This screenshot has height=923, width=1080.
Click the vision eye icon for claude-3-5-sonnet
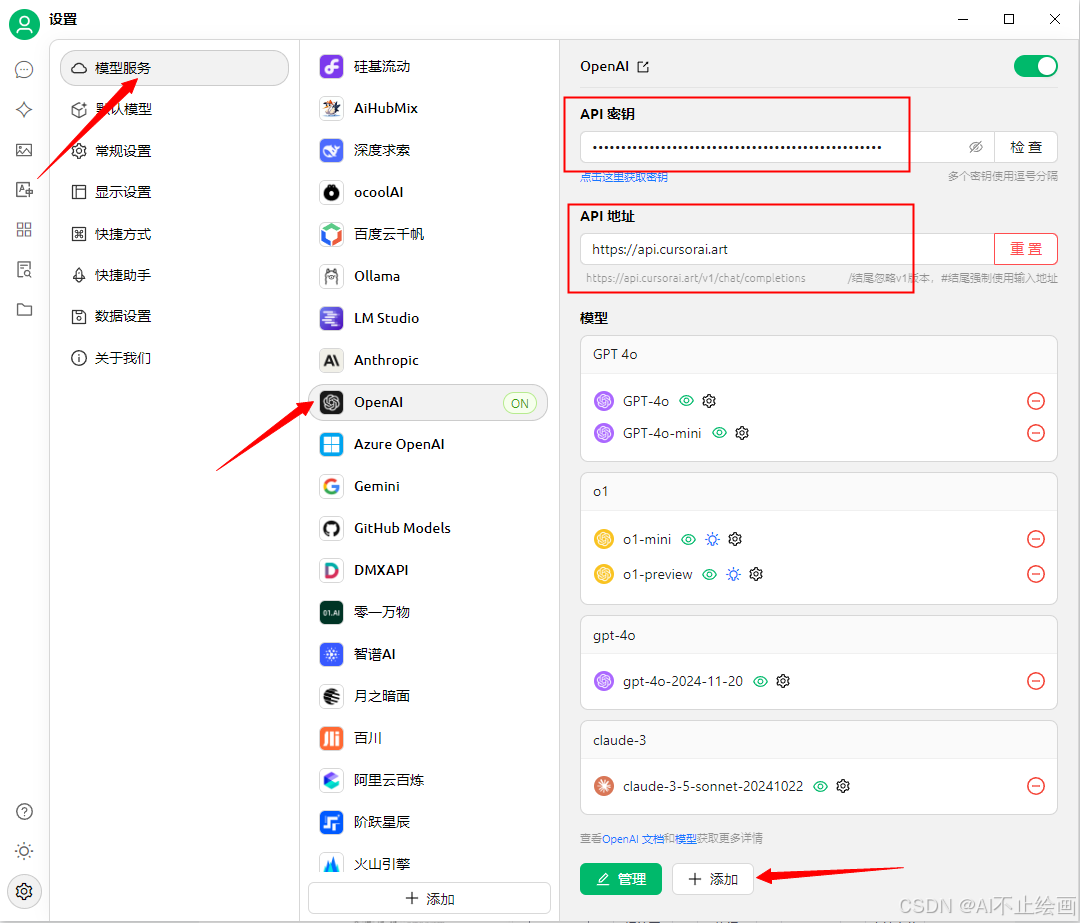[x=820, y=786]
